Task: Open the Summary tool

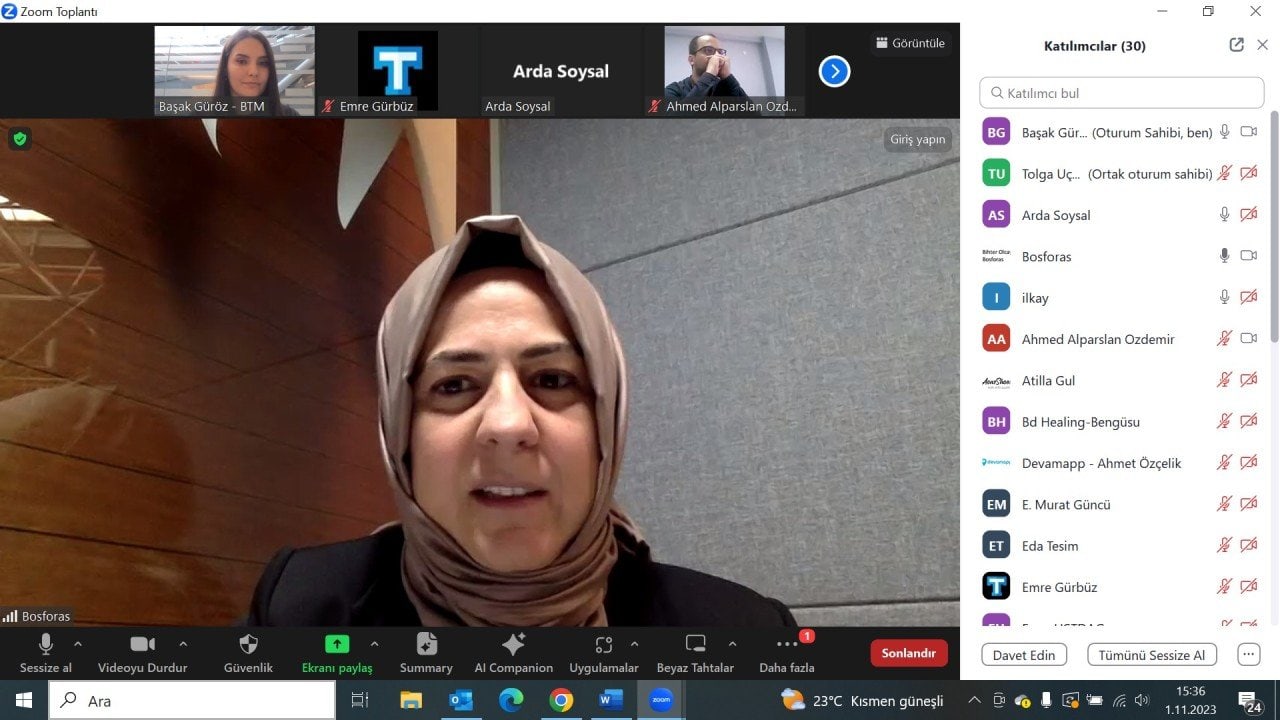Action: pyautogui.click(x=426, y=645)
